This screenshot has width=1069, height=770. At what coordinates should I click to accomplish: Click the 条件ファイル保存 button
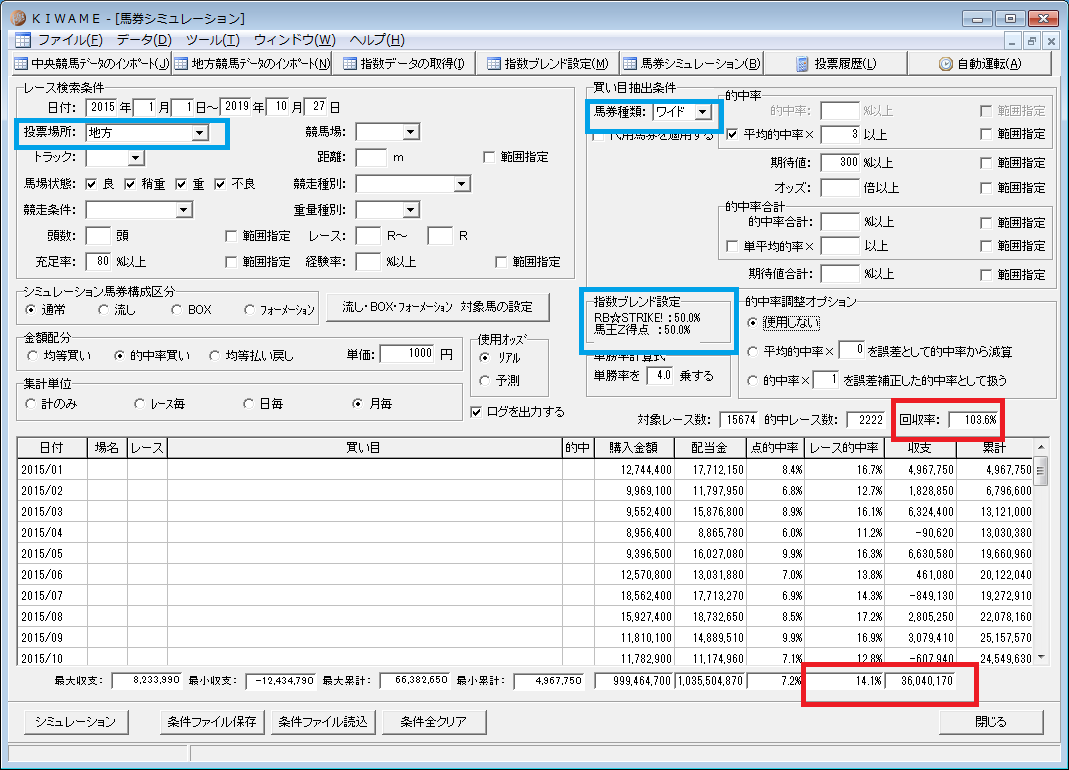click(x=212, y=722)
